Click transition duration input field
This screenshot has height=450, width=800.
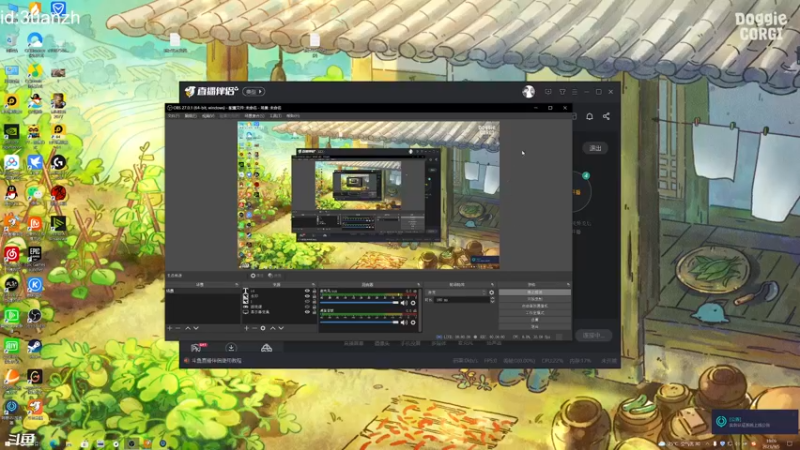461,300
